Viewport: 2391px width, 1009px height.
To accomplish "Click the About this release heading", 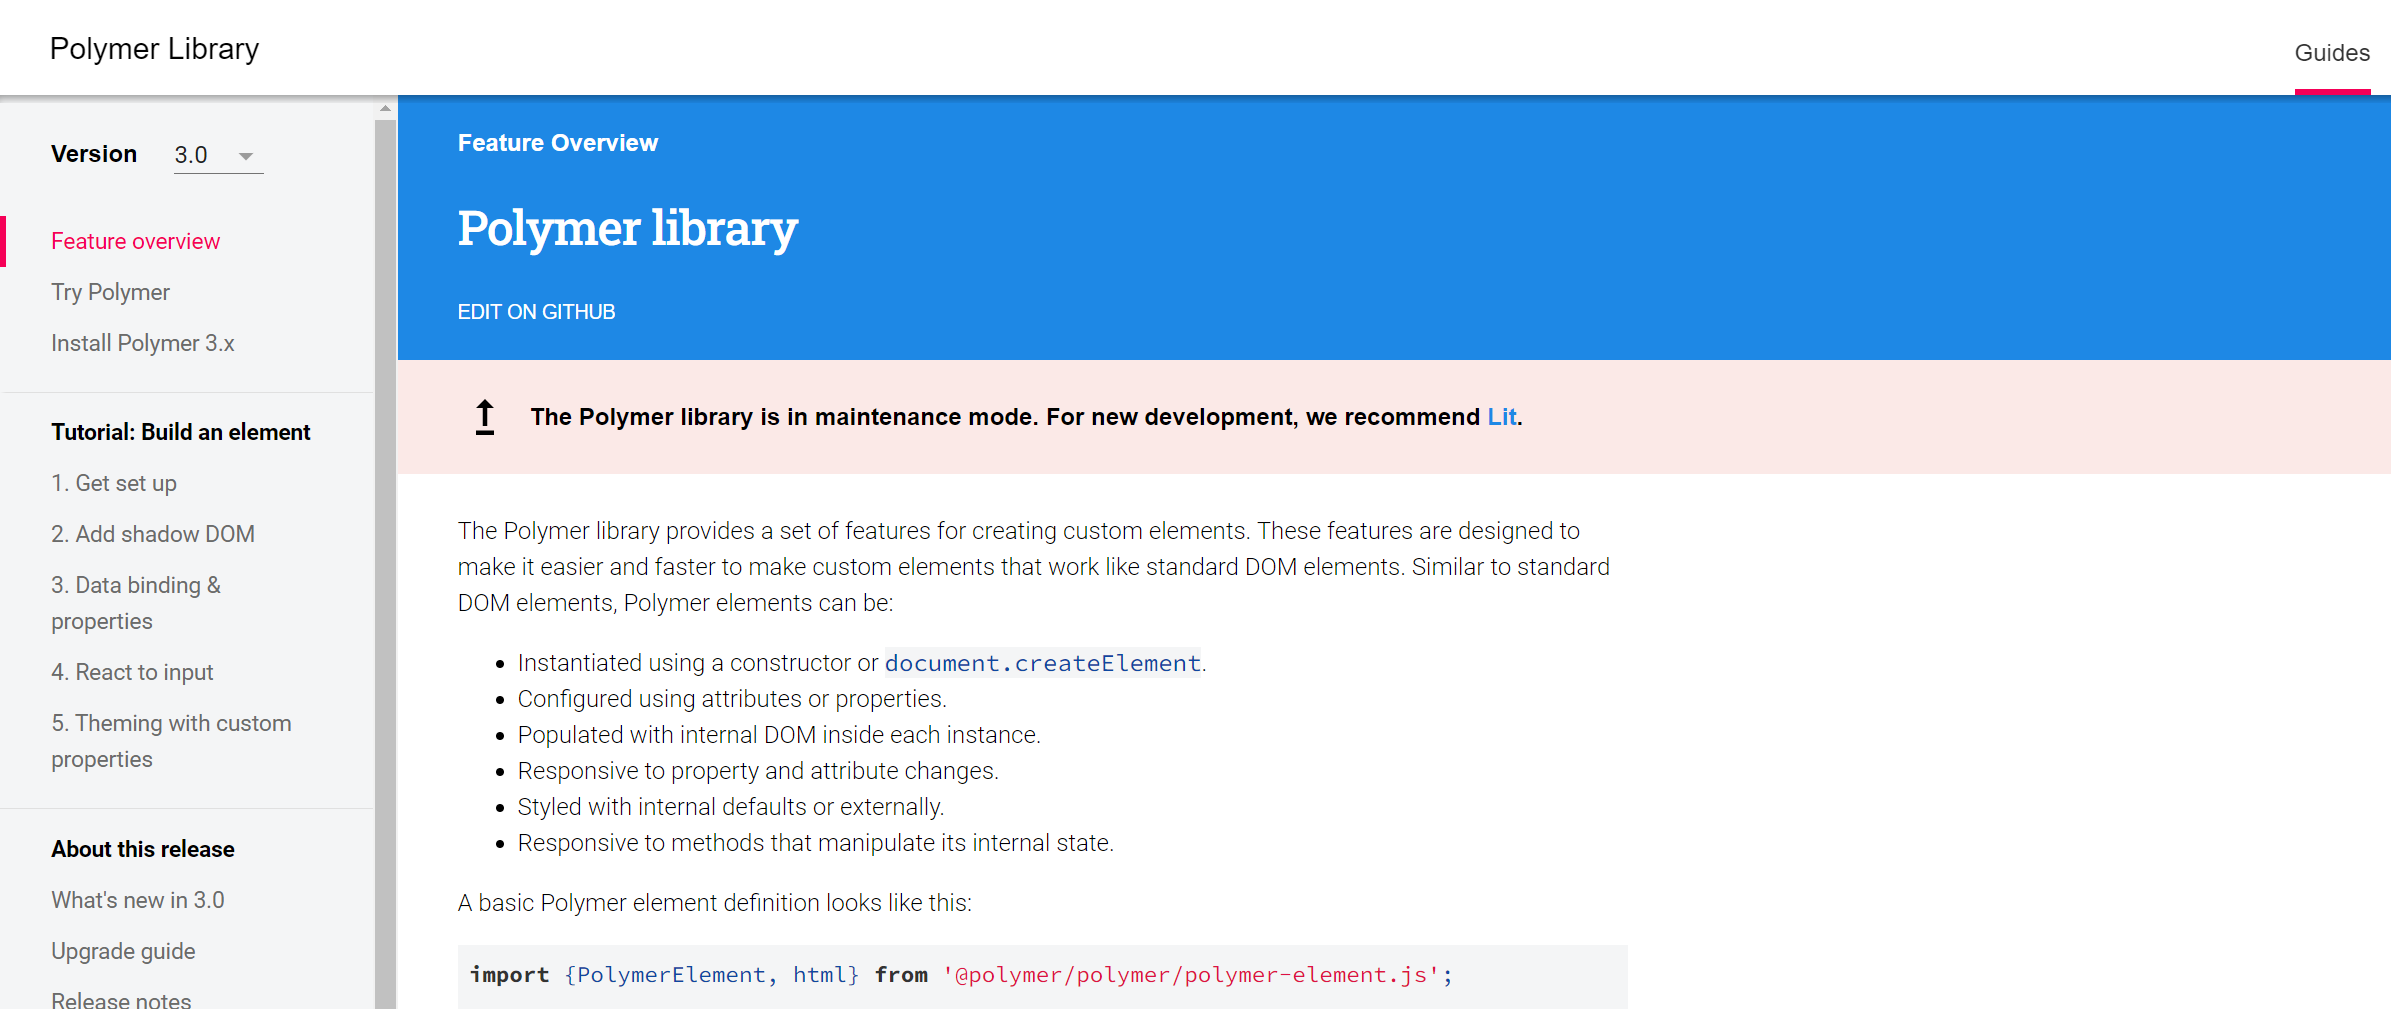I will [x=143, y=849].
